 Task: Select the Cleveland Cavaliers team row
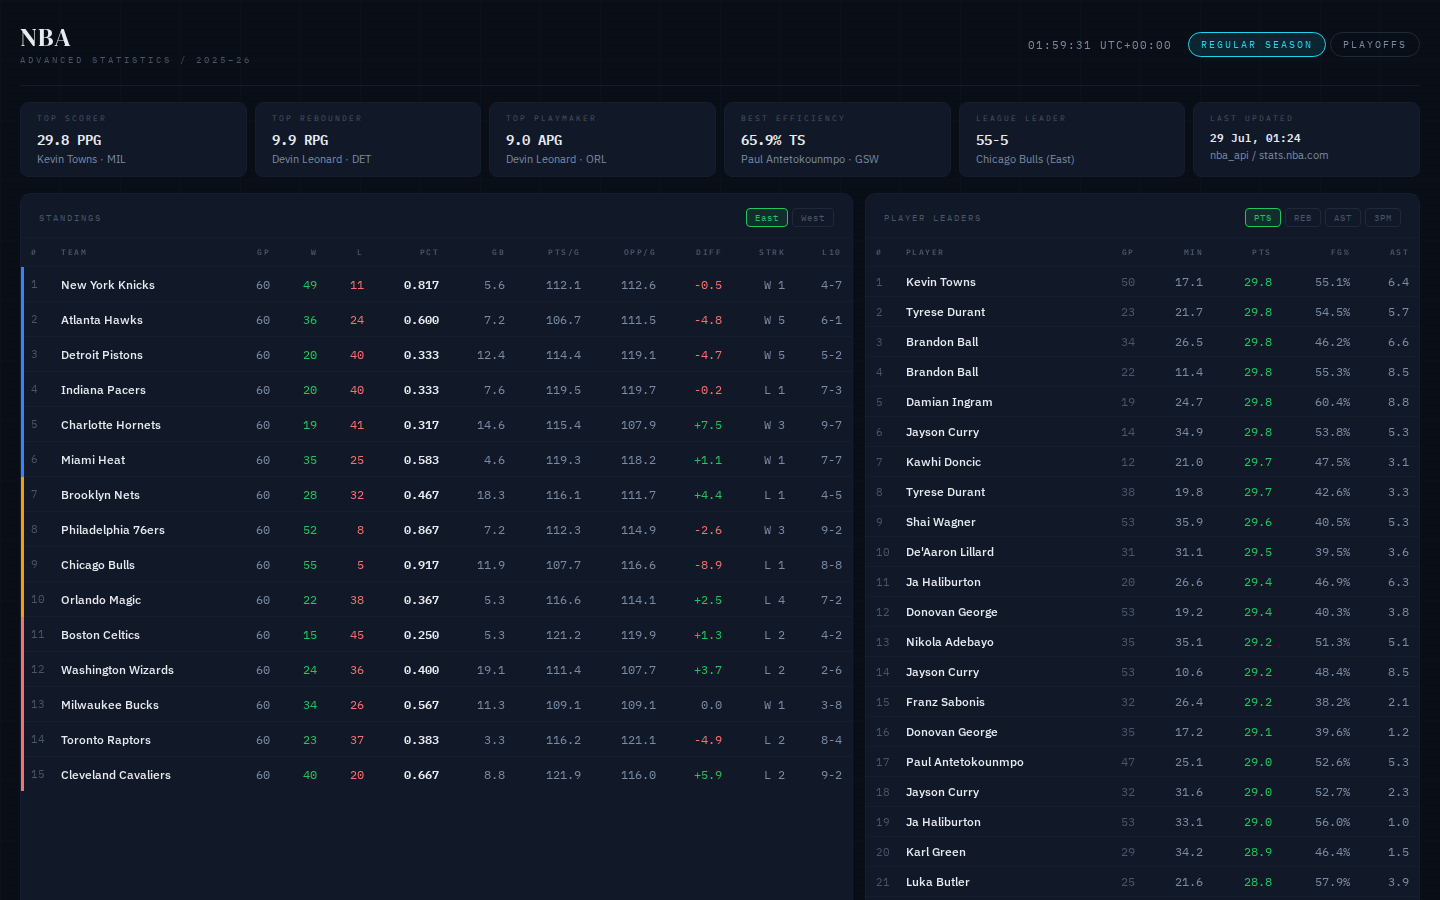click(x=436, y=775)
